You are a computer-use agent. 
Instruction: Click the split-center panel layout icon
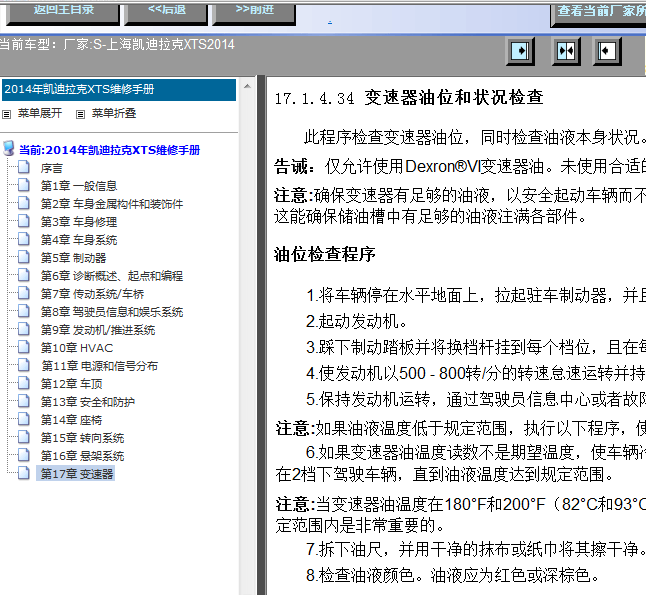566,52
